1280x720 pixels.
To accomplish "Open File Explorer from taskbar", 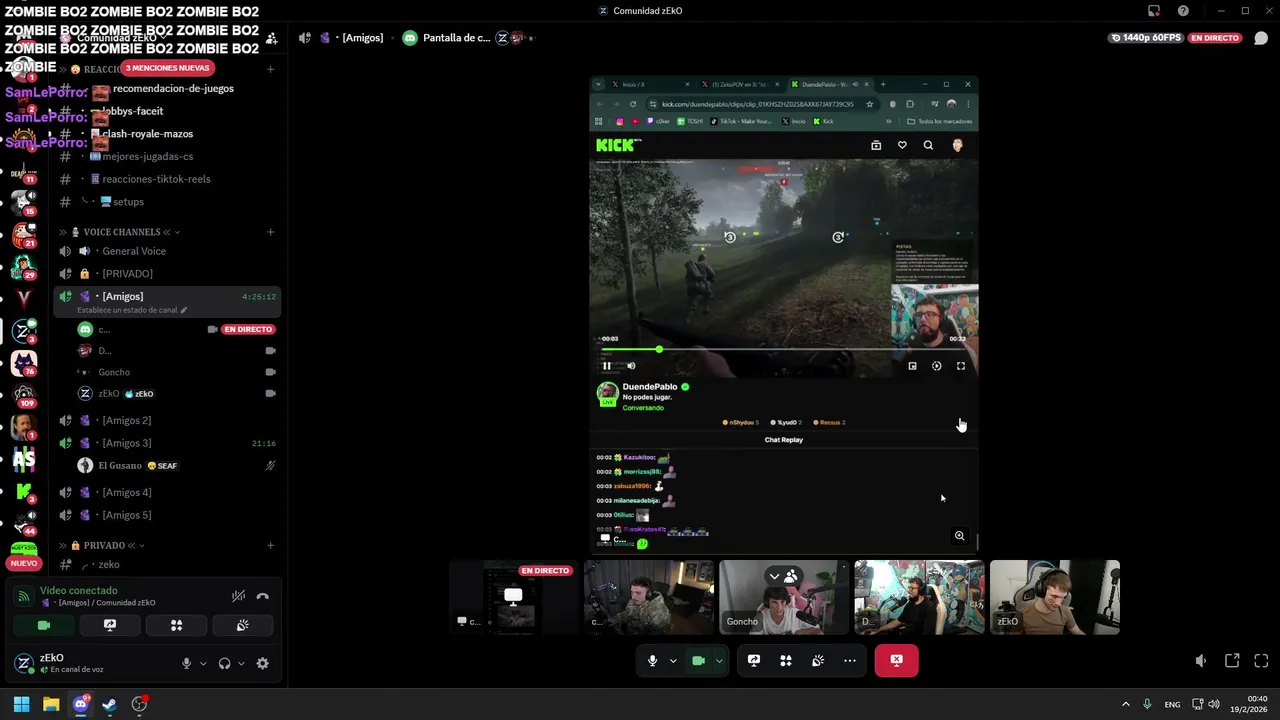I will pos(51,704).
